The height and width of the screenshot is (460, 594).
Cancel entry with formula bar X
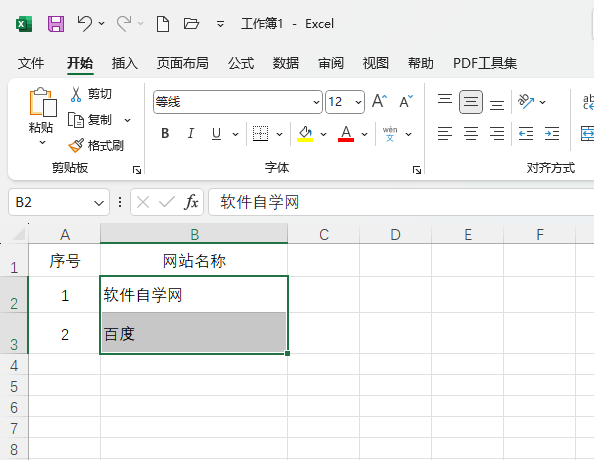143,202
